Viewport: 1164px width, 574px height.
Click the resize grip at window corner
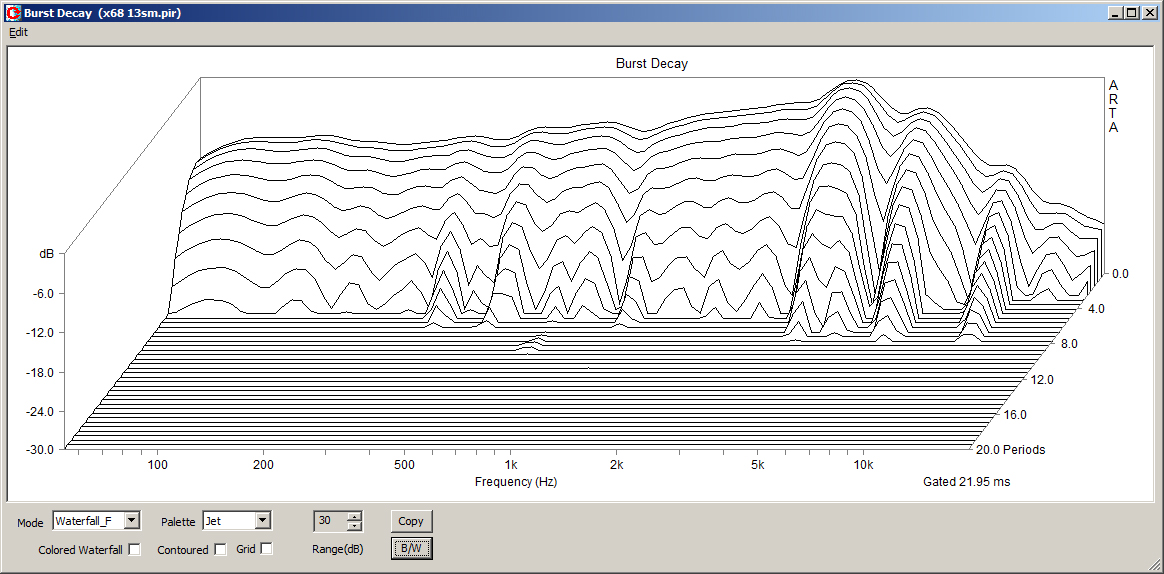point(1155,566)
